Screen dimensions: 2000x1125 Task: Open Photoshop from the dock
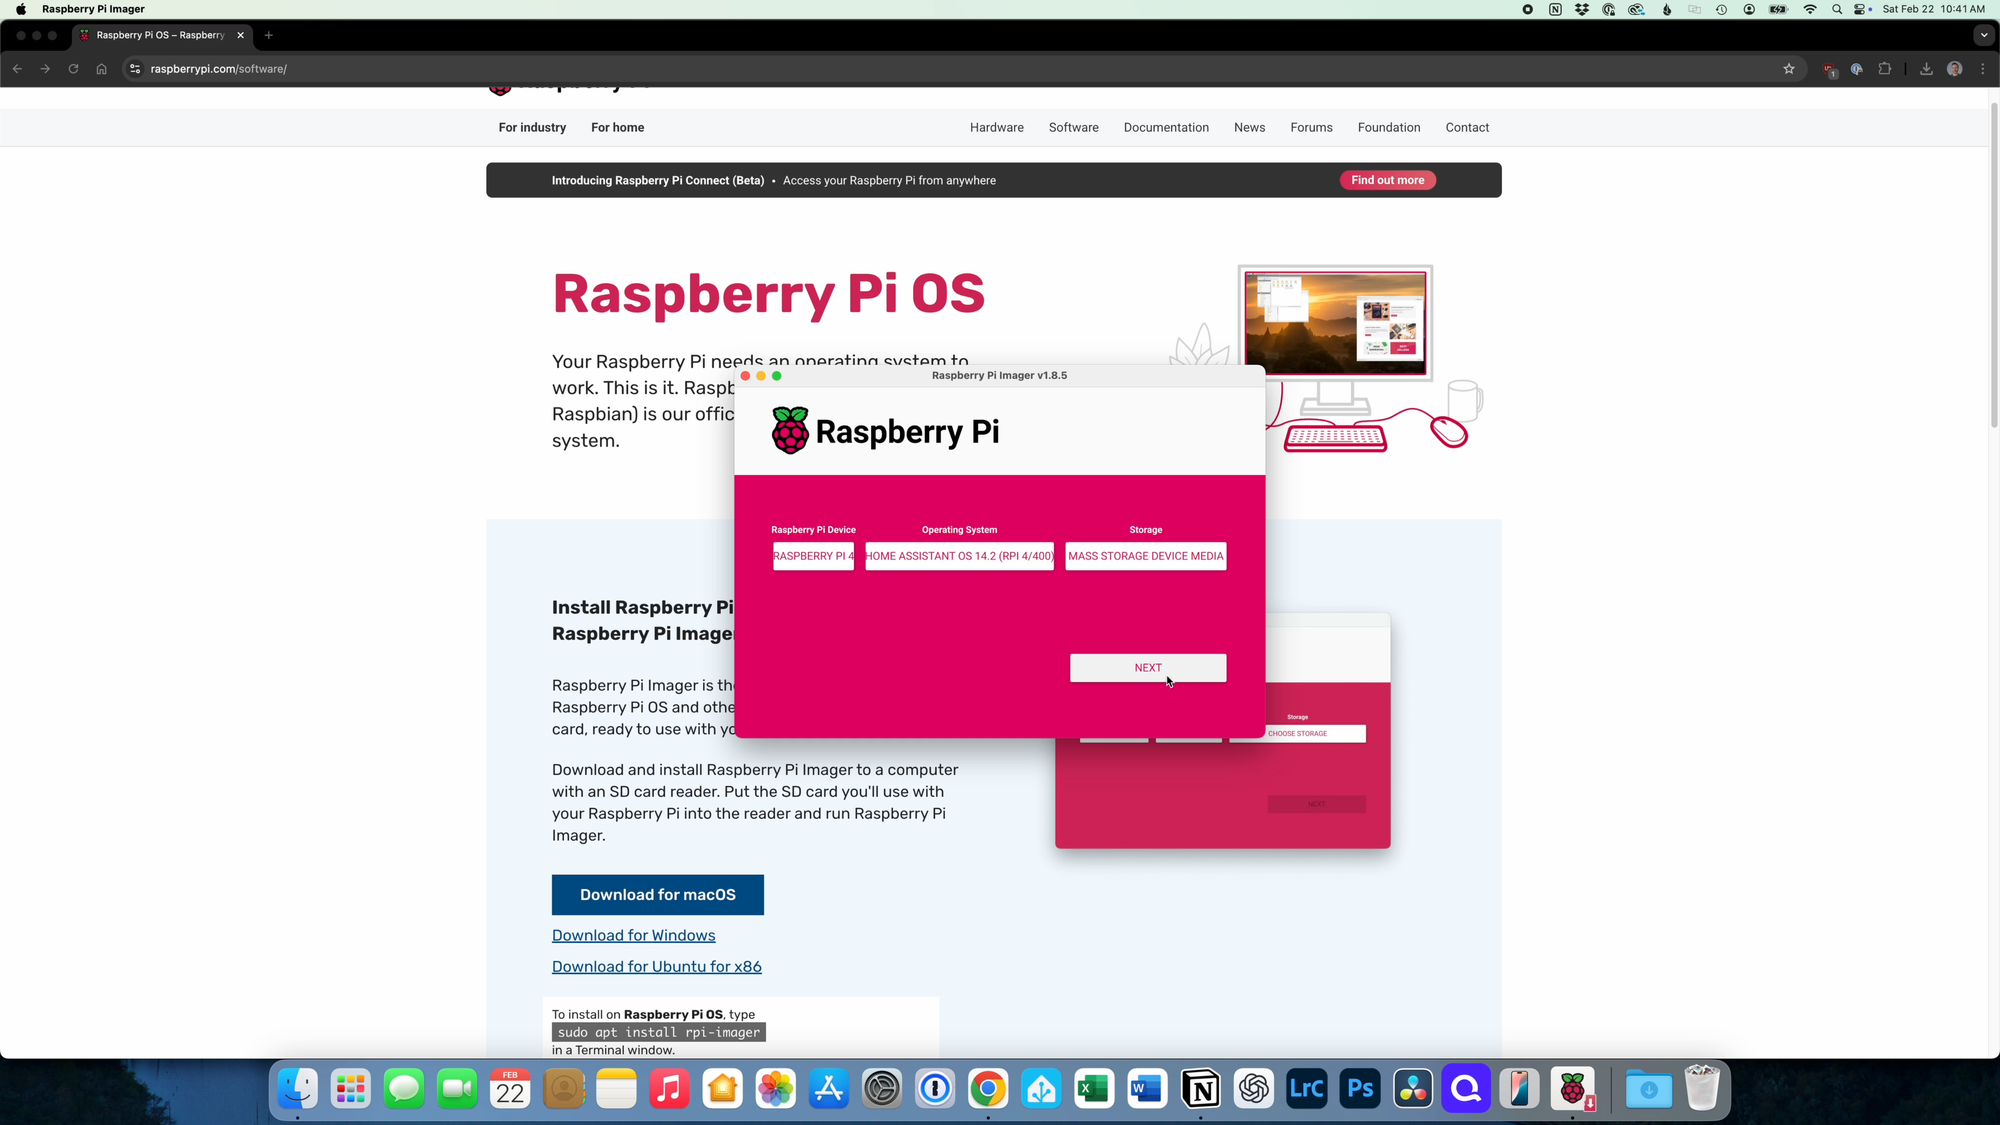click(1360, 1089)
